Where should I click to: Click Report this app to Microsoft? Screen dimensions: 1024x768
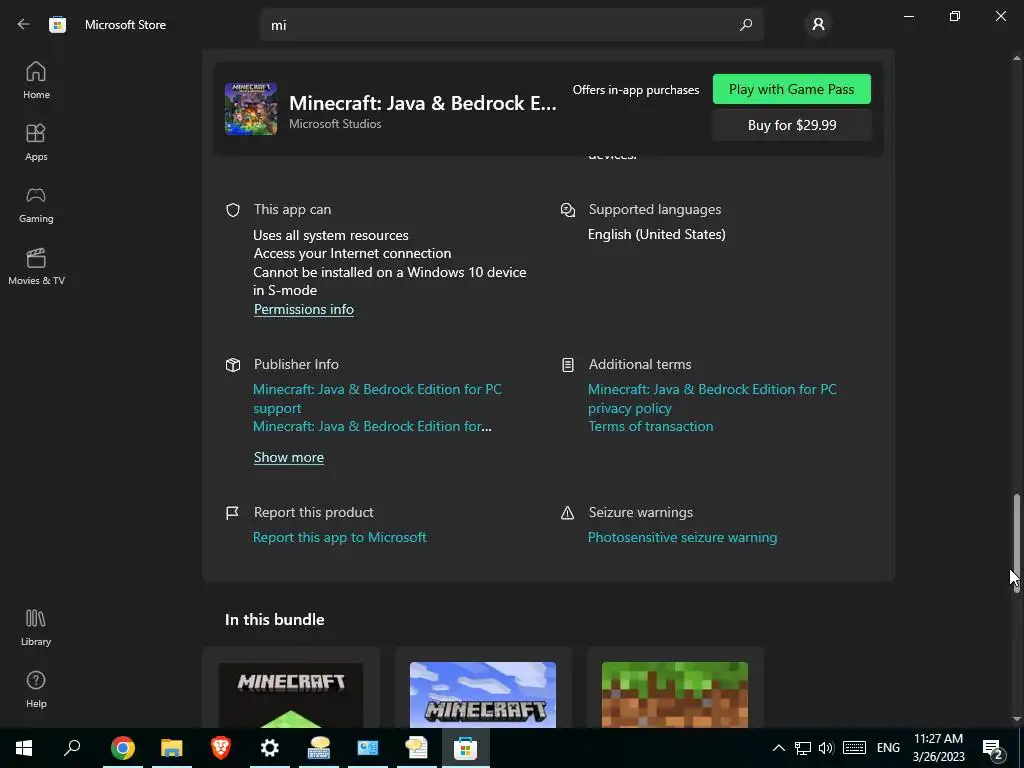(x=340, y=537)
